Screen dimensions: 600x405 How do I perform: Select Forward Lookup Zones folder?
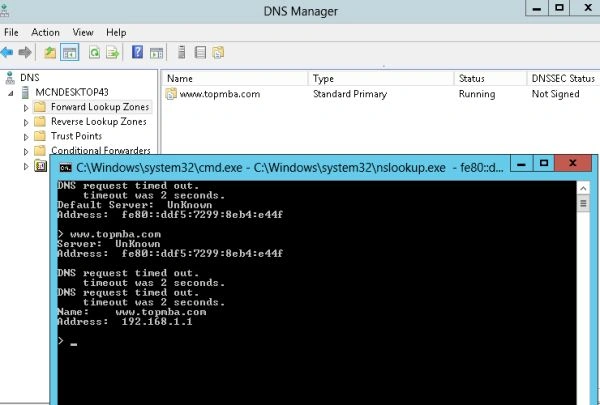pyautogui.click(x=100, y=107)
